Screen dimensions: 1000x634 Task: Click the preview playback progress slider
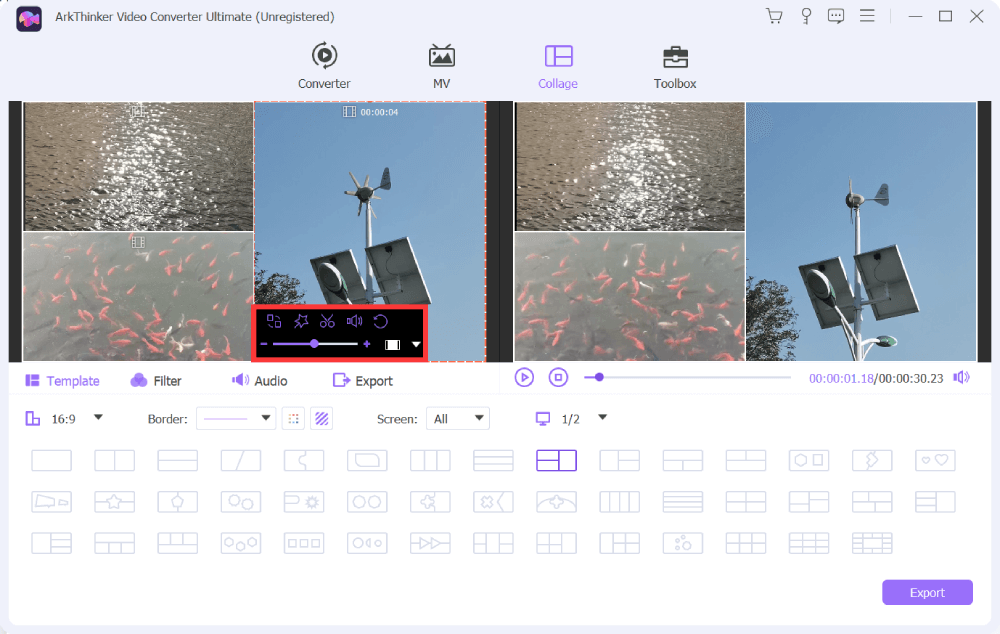[688, 378]
